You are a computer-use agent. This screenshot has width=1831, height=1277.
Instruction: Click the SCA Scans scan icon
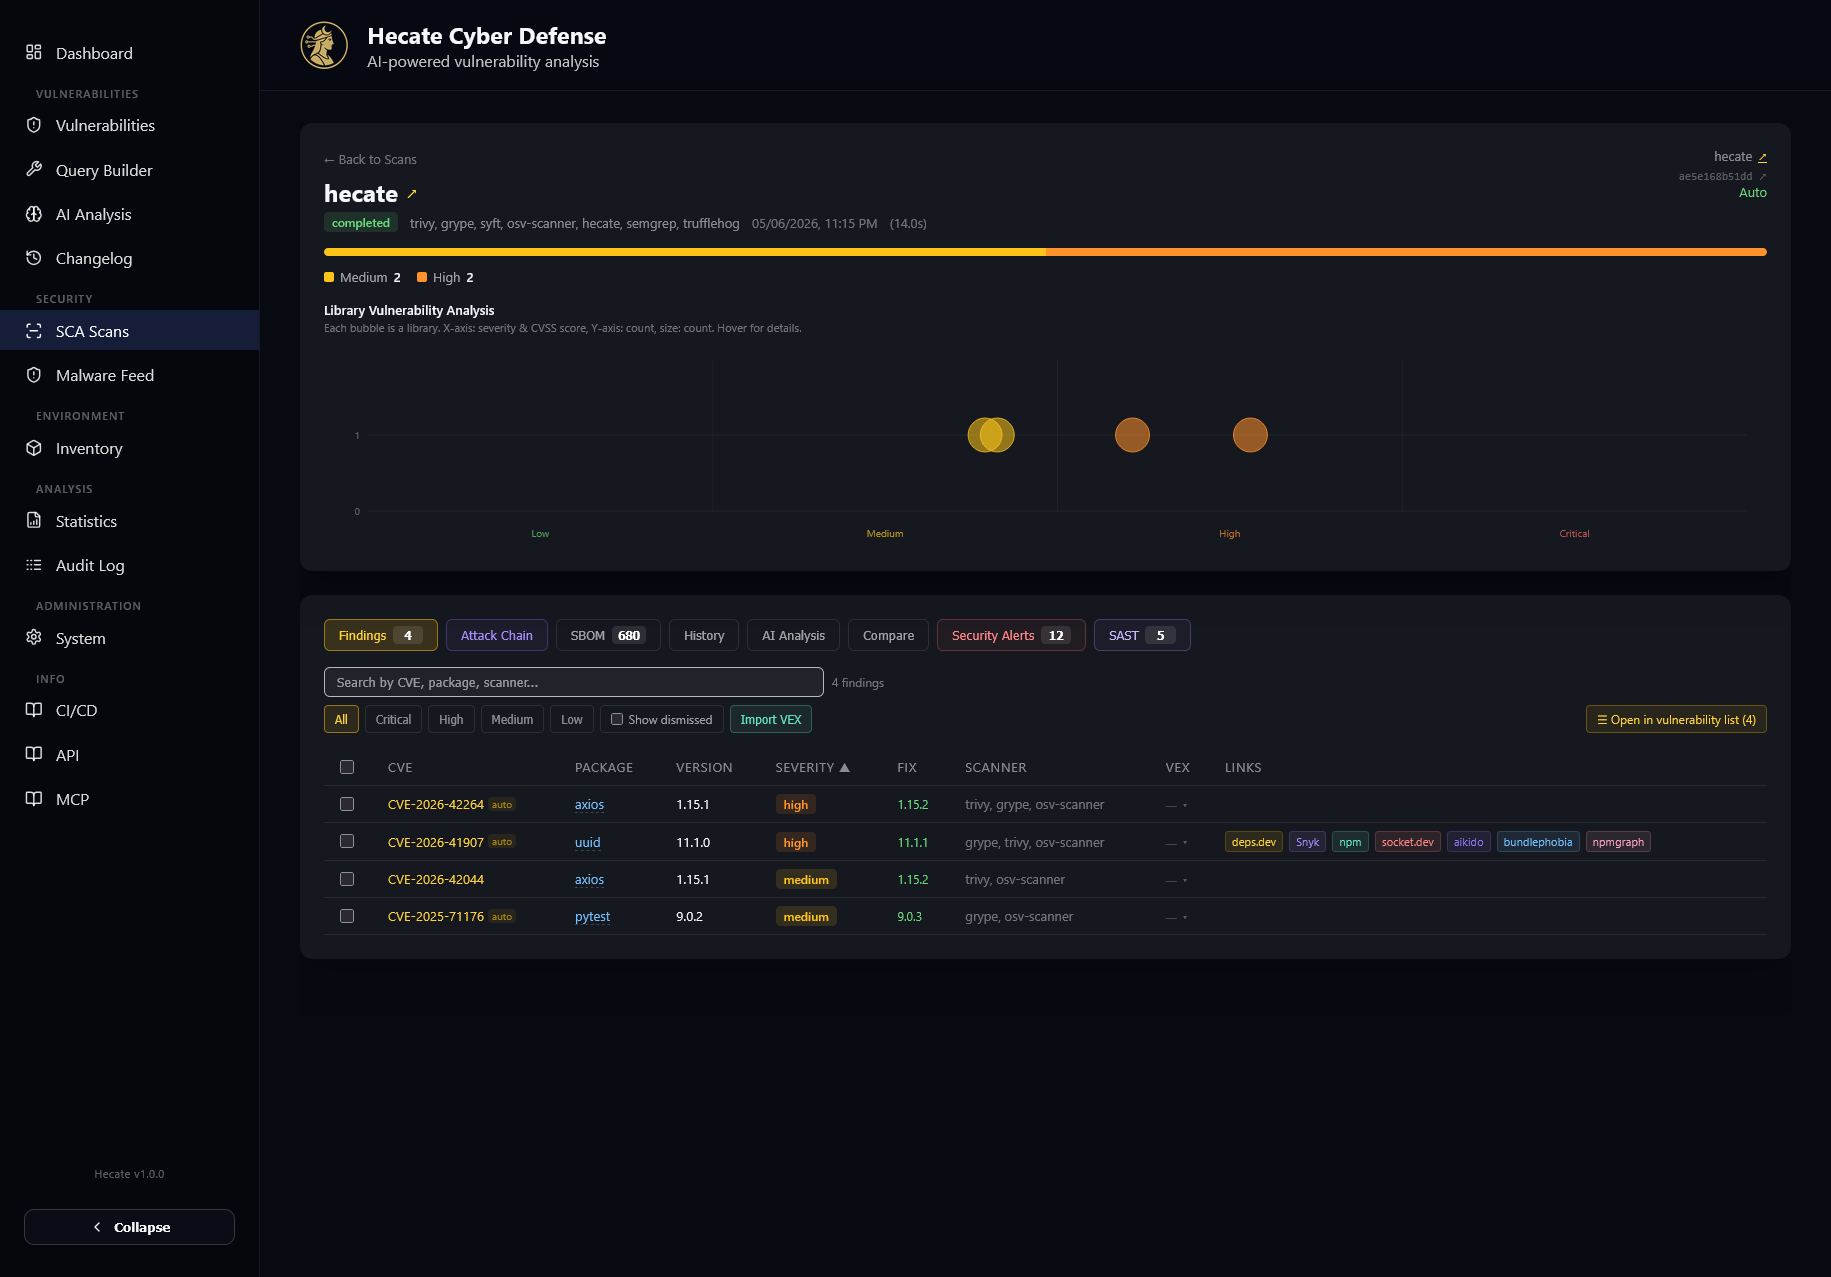pyautogui.click(x=34, y=331)
